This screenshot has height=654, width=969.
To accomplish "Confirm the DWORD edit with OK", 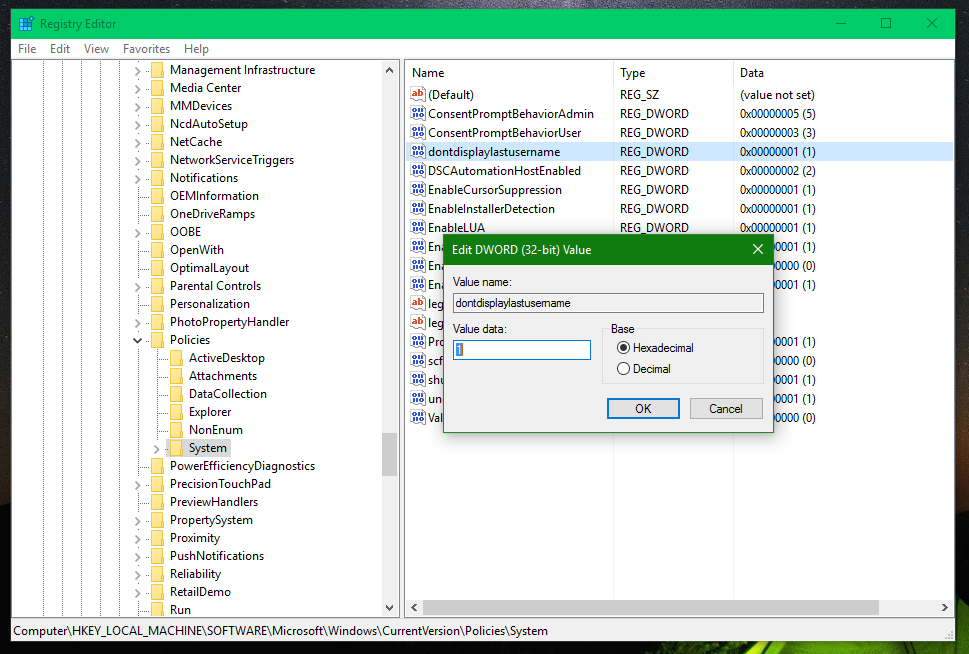I will 643,409.
